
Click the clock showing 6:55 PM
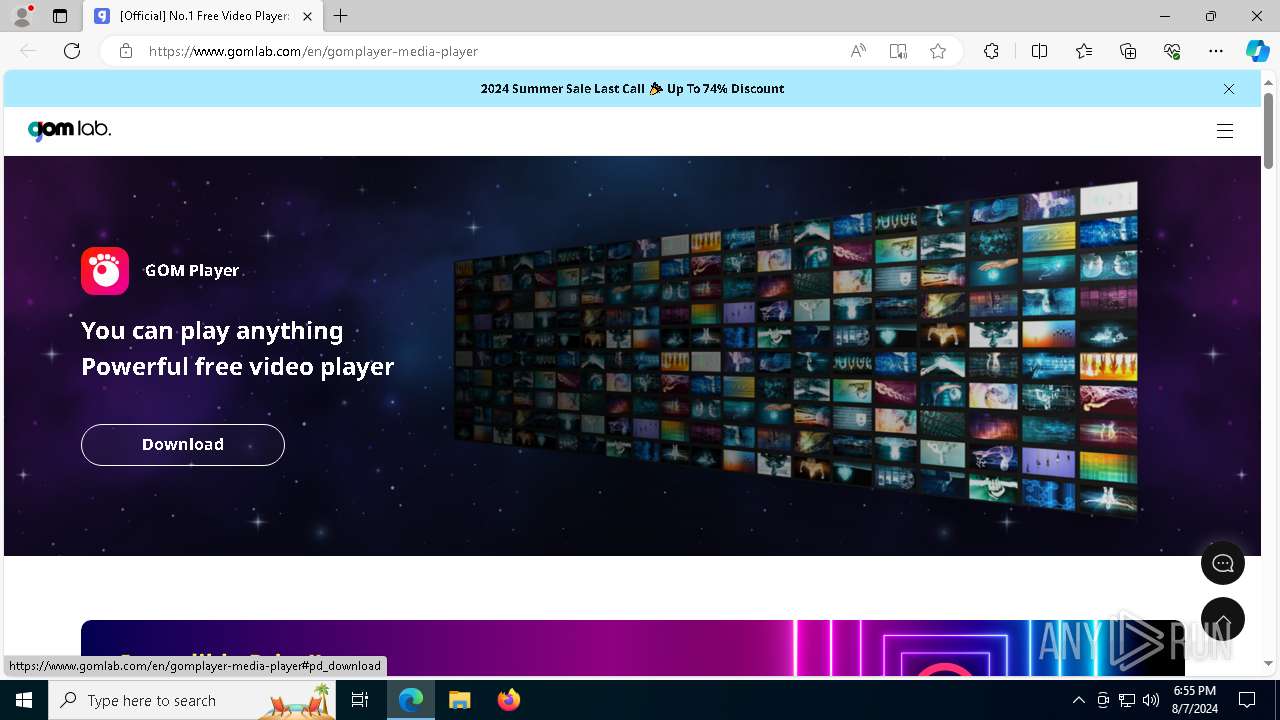coord(1195,700)
